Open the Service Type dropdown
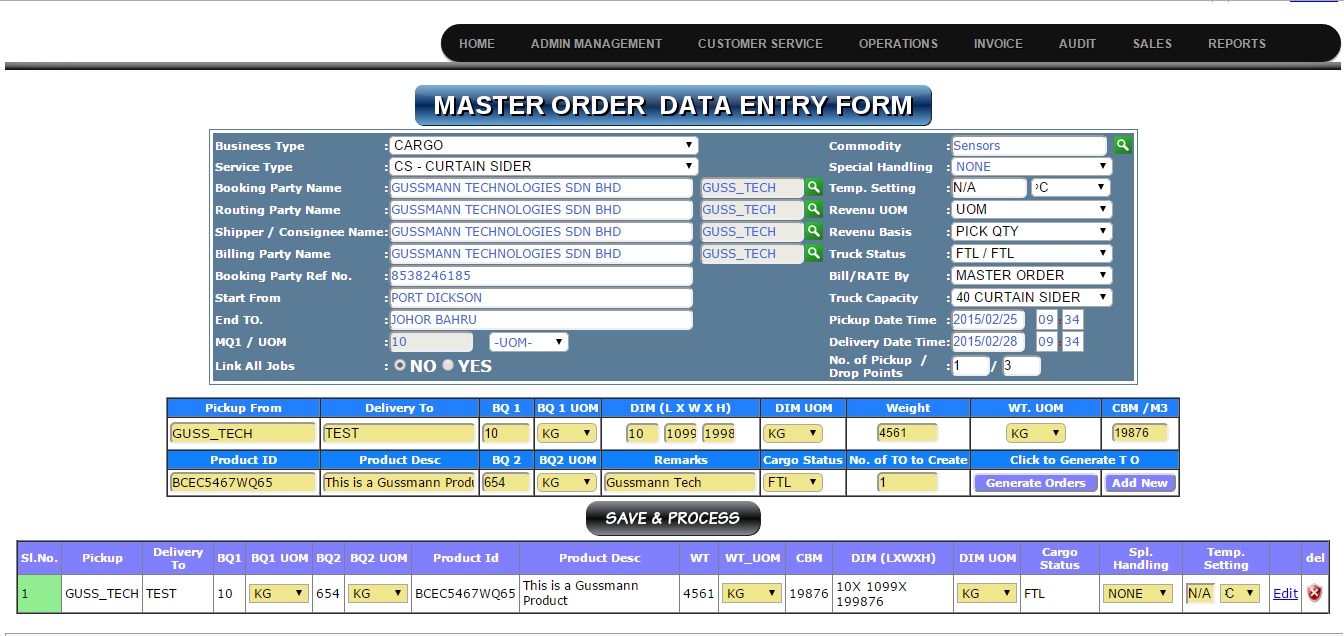This screenshot has height=636, width=1344. (544, 167)
